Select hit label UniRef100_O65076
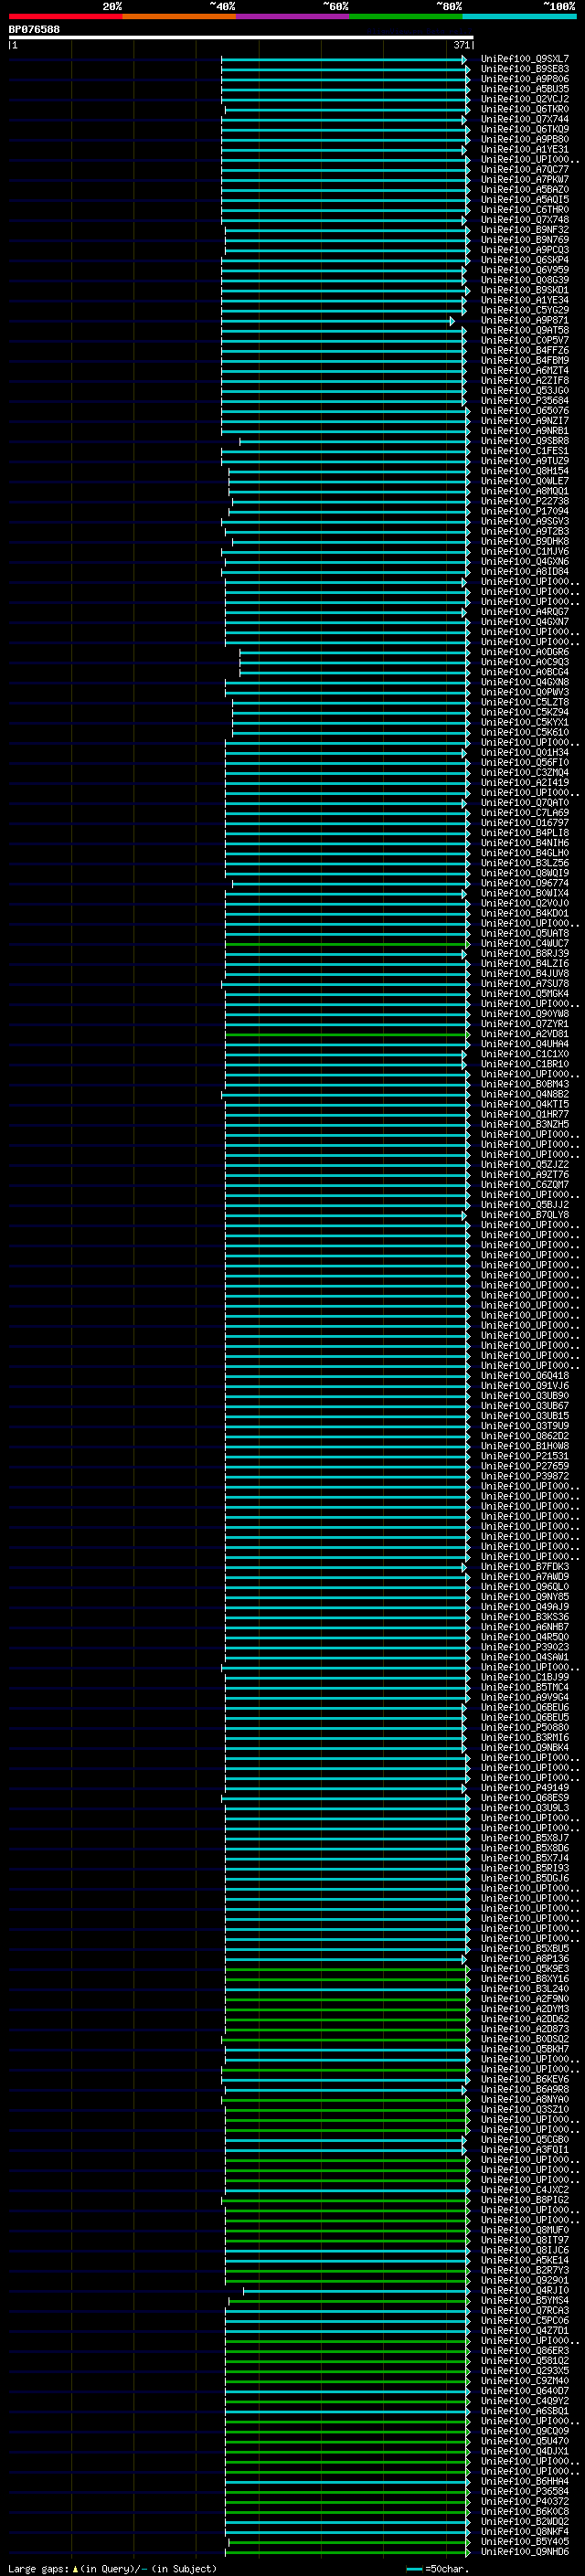This screenshot has width=585, height=2576. click(x=524, y=410)
